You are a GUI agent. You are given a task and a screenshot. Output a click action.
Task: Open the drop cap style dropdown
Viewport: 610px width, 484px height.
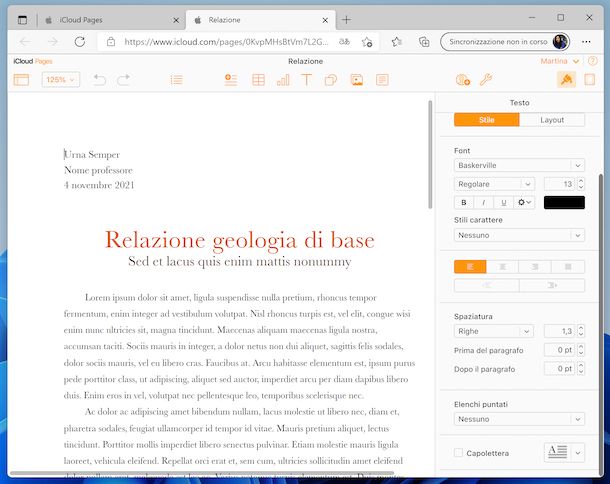[577, 452]
